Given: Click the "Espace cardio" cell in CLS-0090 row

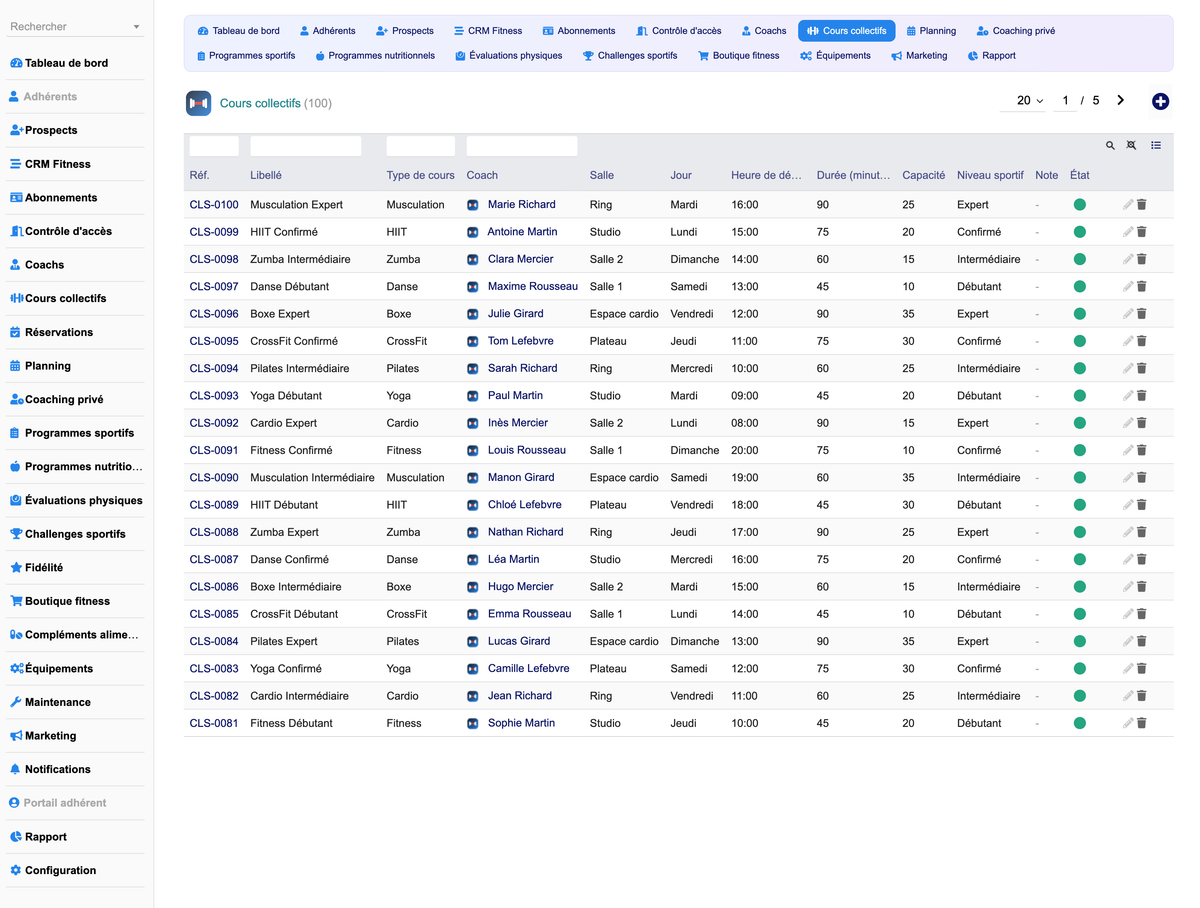Looking at the screenshot, I should point(624,478).
